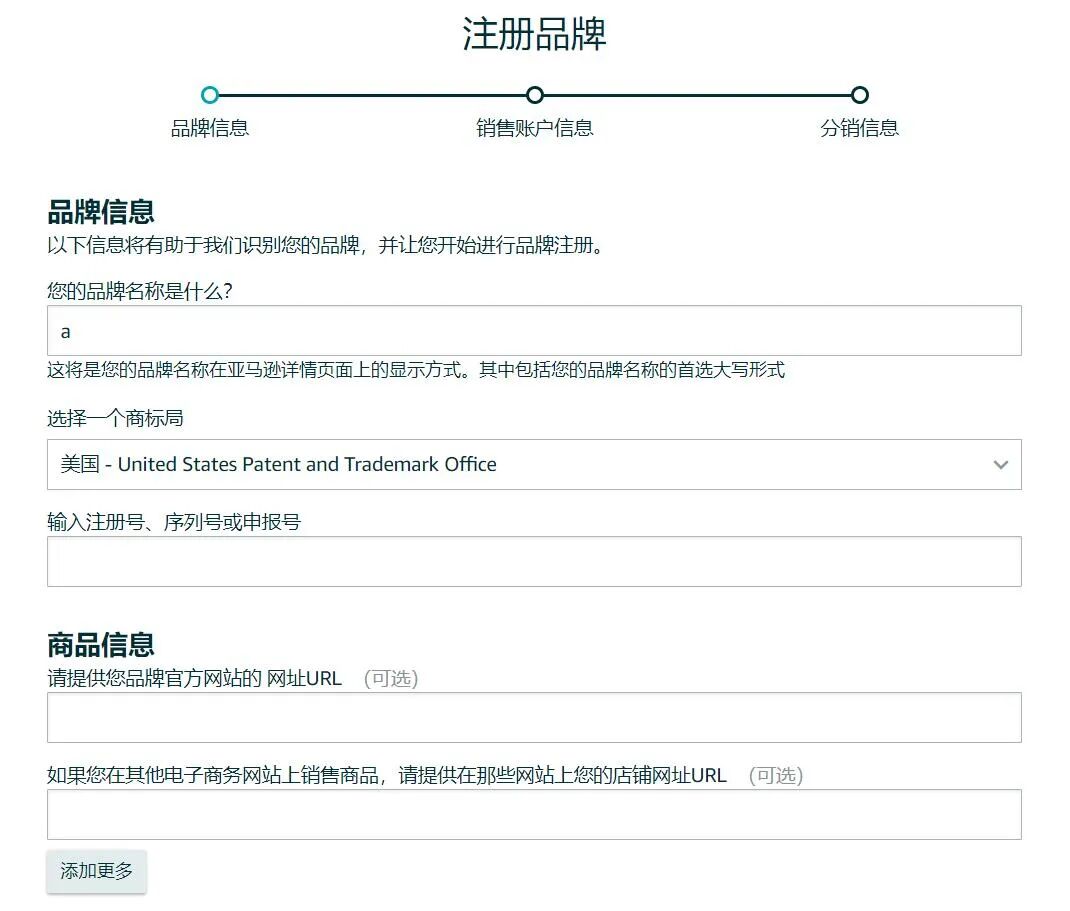Click the (可选) label beside 网址URL
This screenshot has width=1070, height=911.
pos(391,678)
